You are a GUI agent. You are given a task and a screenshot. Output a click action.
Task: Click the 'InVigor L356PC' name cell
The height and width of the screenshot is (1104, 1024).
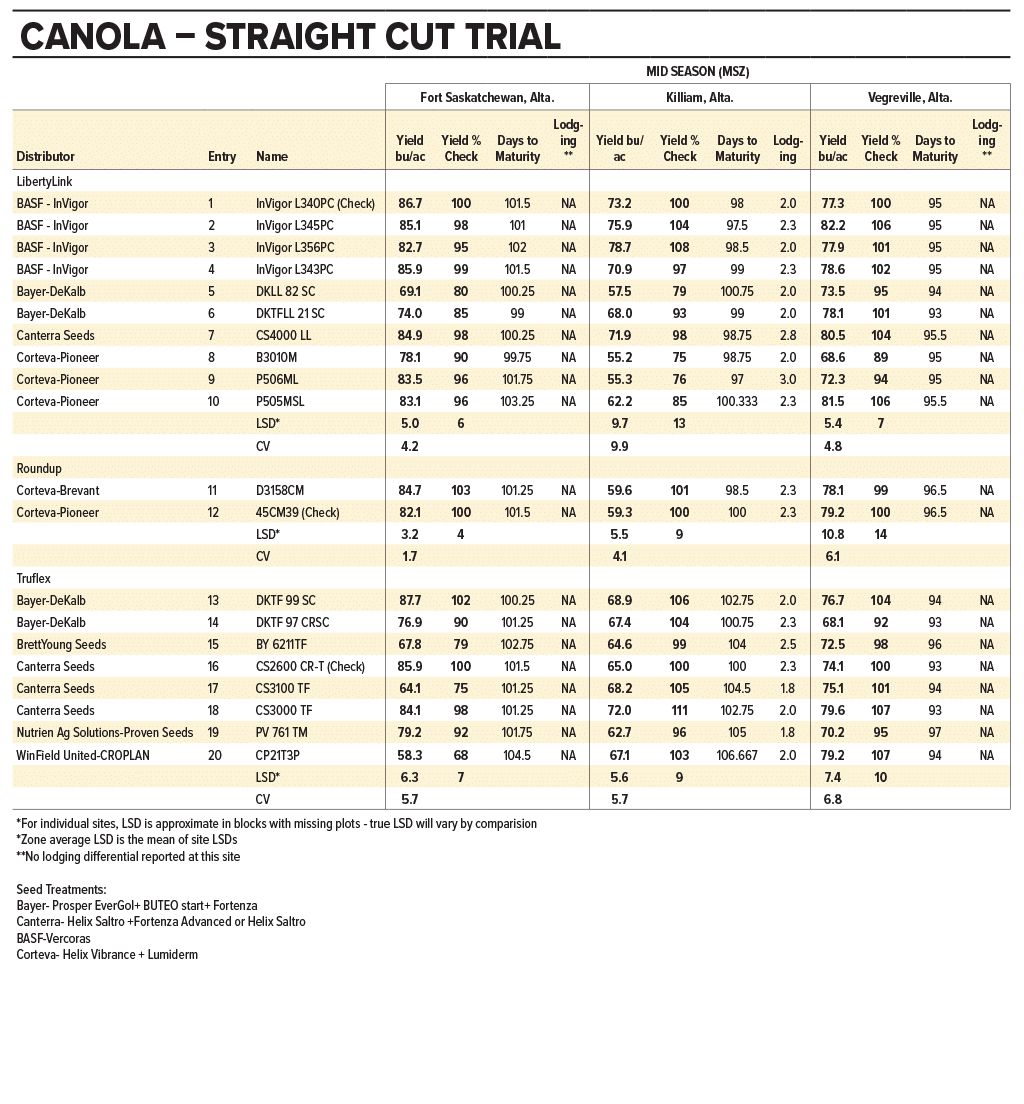coord(295,247)
